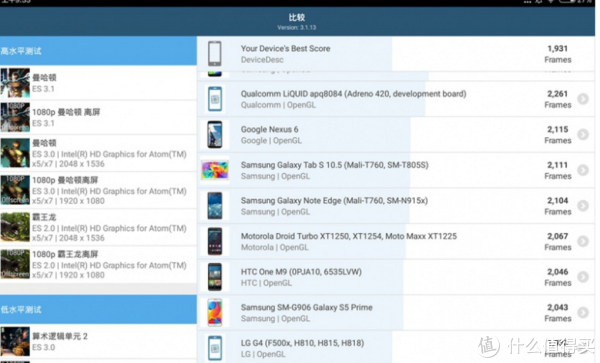Viewport: 600px width, 363px height.
Task: Click Qualcomm | OpenGL subtitle
Action: pos(278,105)
